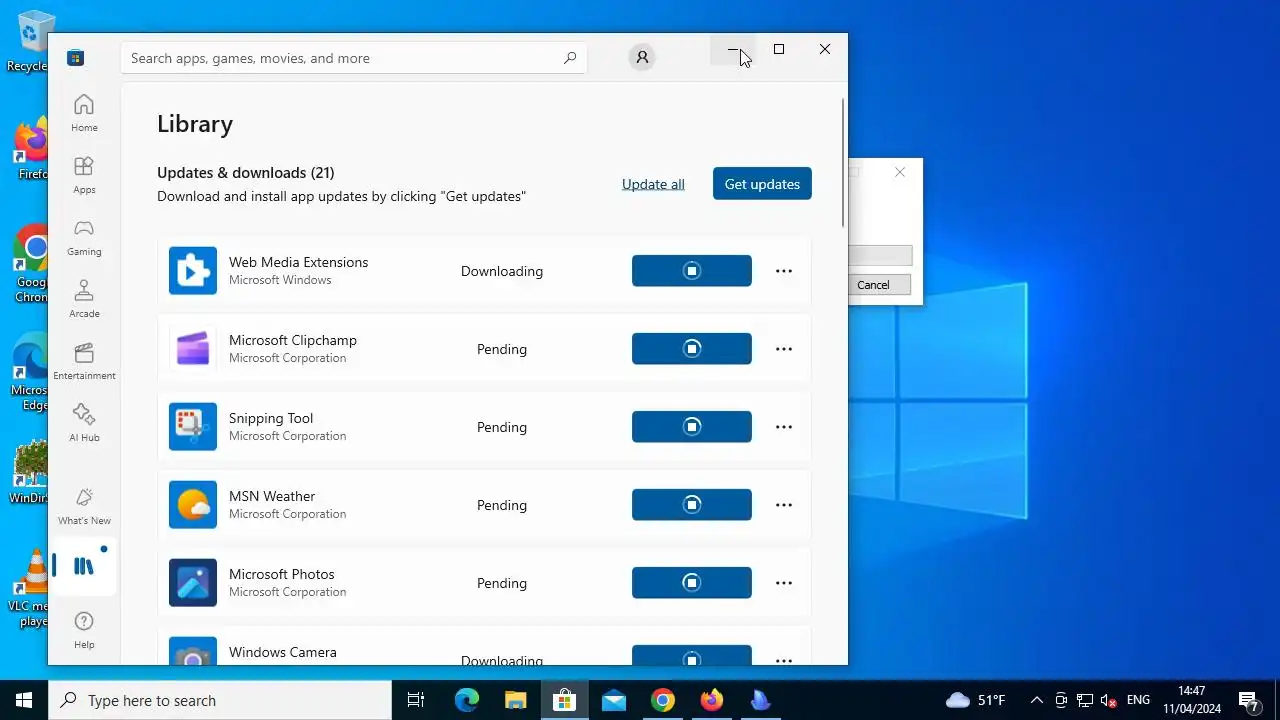
Task: Click the Snipping Tool title
Action: click(x=271, y=418)
